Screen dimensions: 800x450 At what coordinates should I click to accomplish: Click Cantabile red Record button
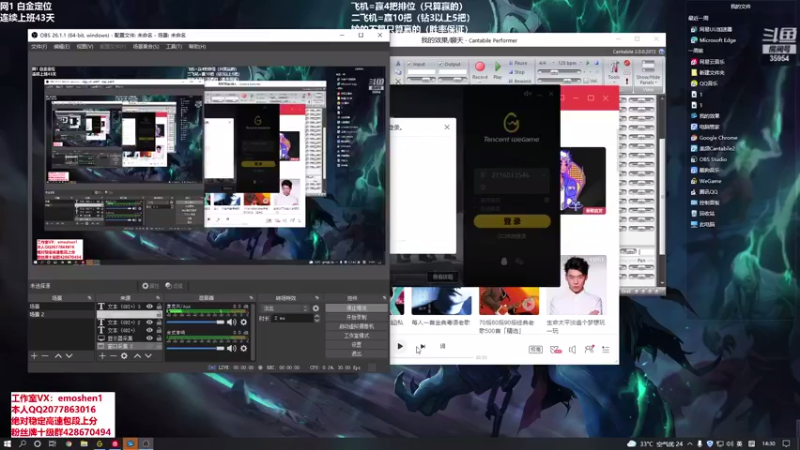[x=480, y=70]
